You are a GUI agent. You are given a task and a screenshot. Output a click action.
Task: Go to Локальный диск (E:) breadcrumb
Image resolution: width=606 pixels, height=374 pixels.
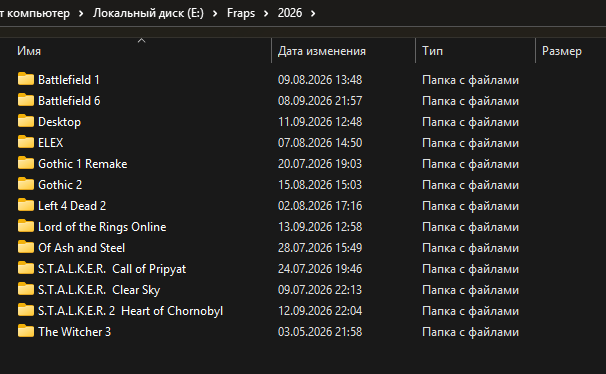[148, 13]
